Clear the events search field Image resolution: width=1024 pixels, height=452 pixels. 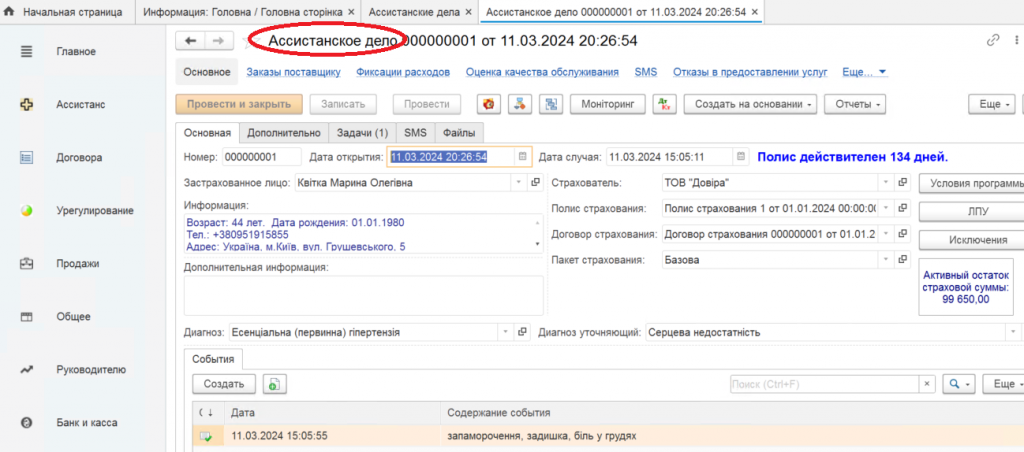coord(927,384)
